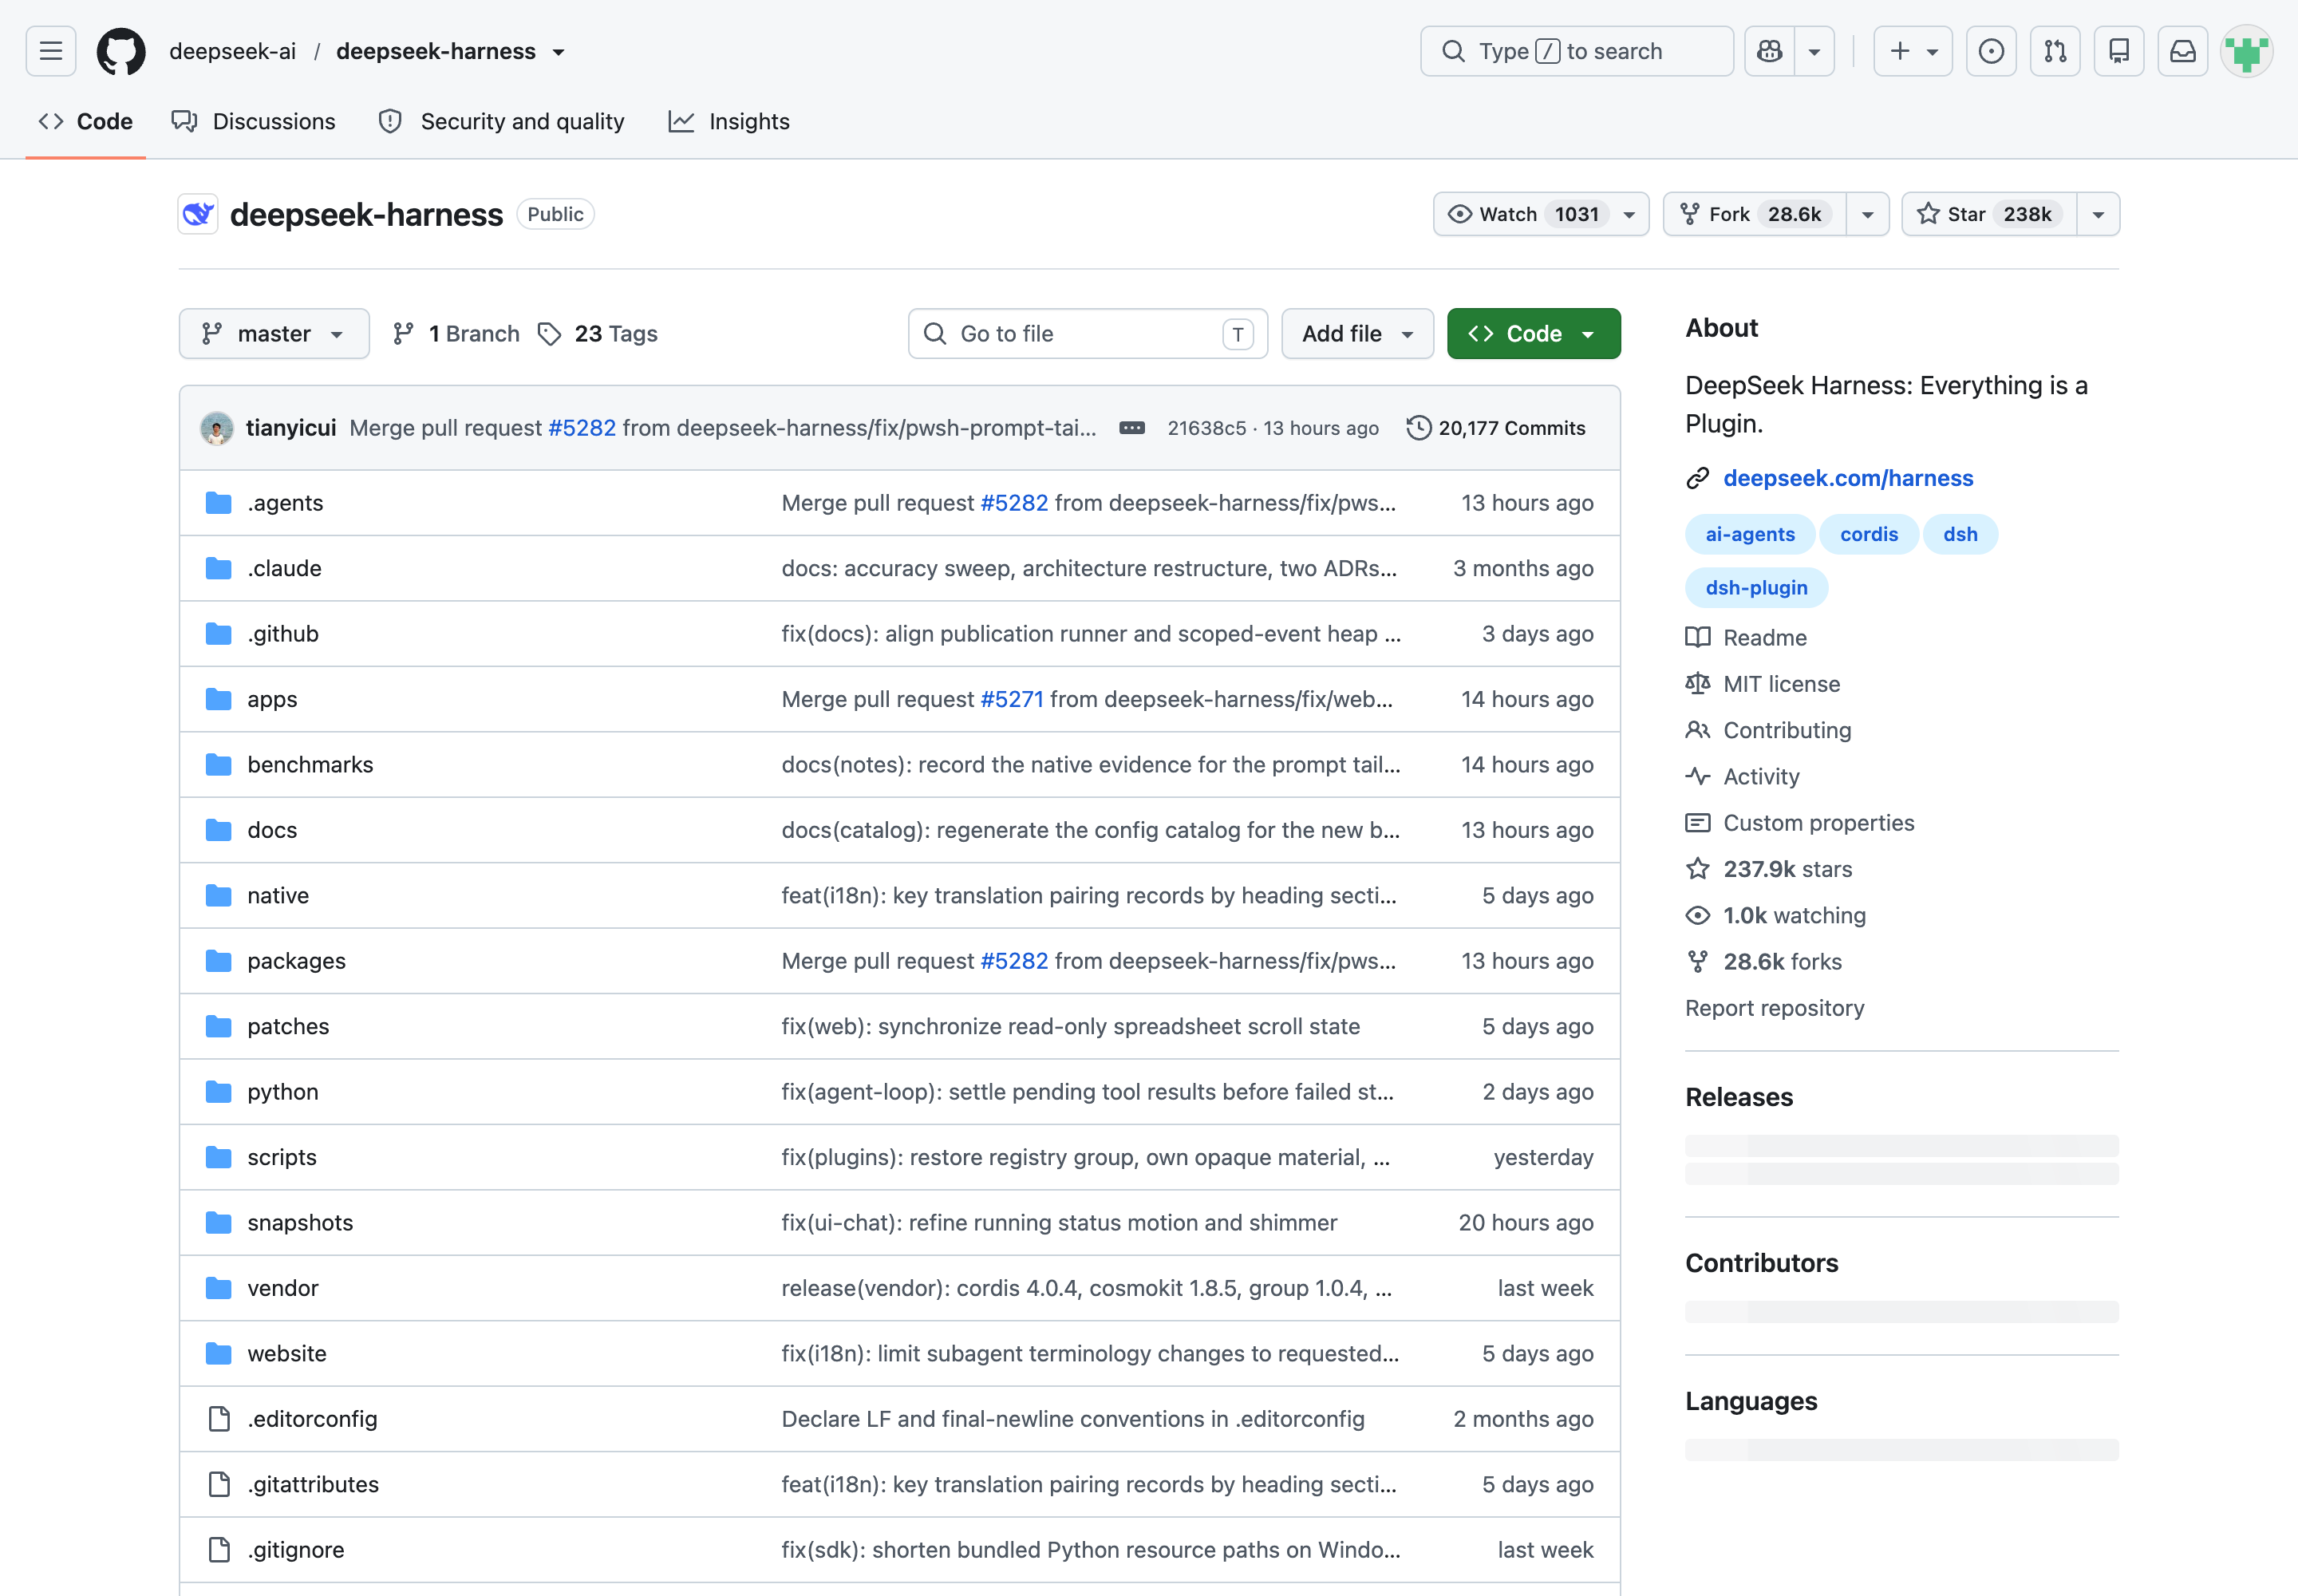Expand the Star lists dropdown arrow
Image resolution: width=2298 pixels, height=1596 pixels.
point(2098,214)
